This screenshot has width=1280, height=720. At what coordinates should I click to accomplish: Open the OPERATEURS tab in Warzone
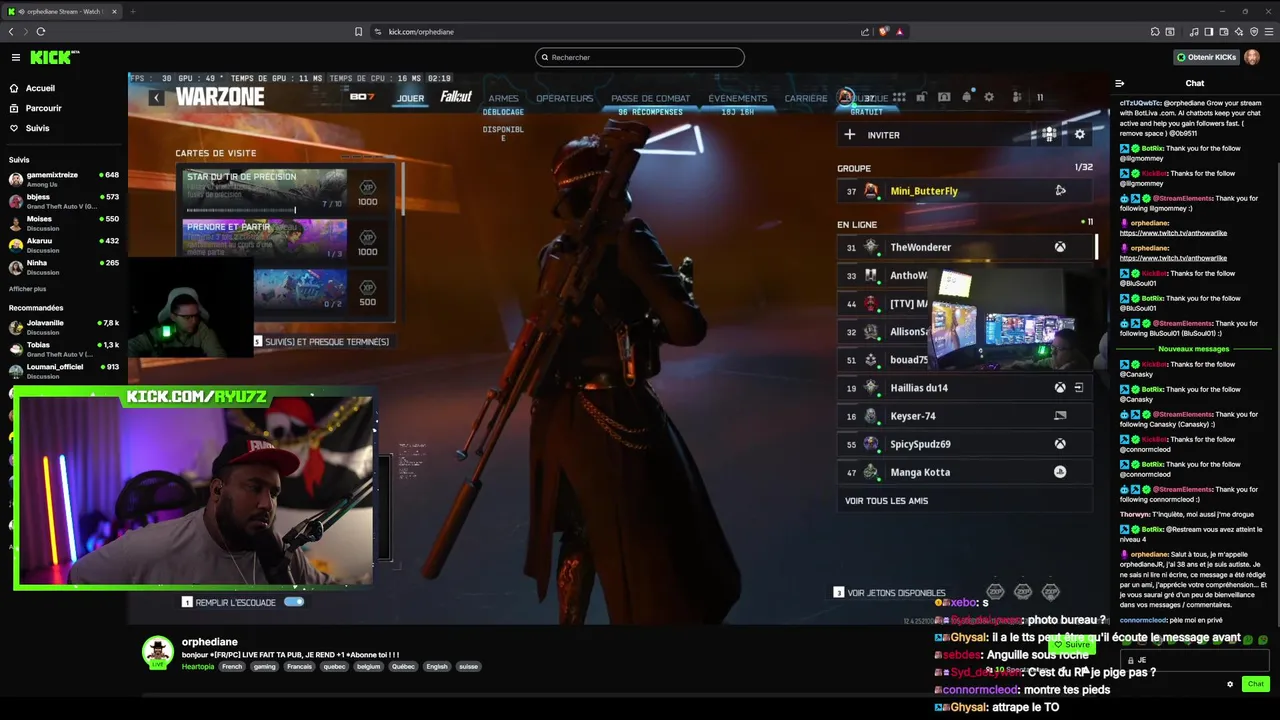pos(564,98)
